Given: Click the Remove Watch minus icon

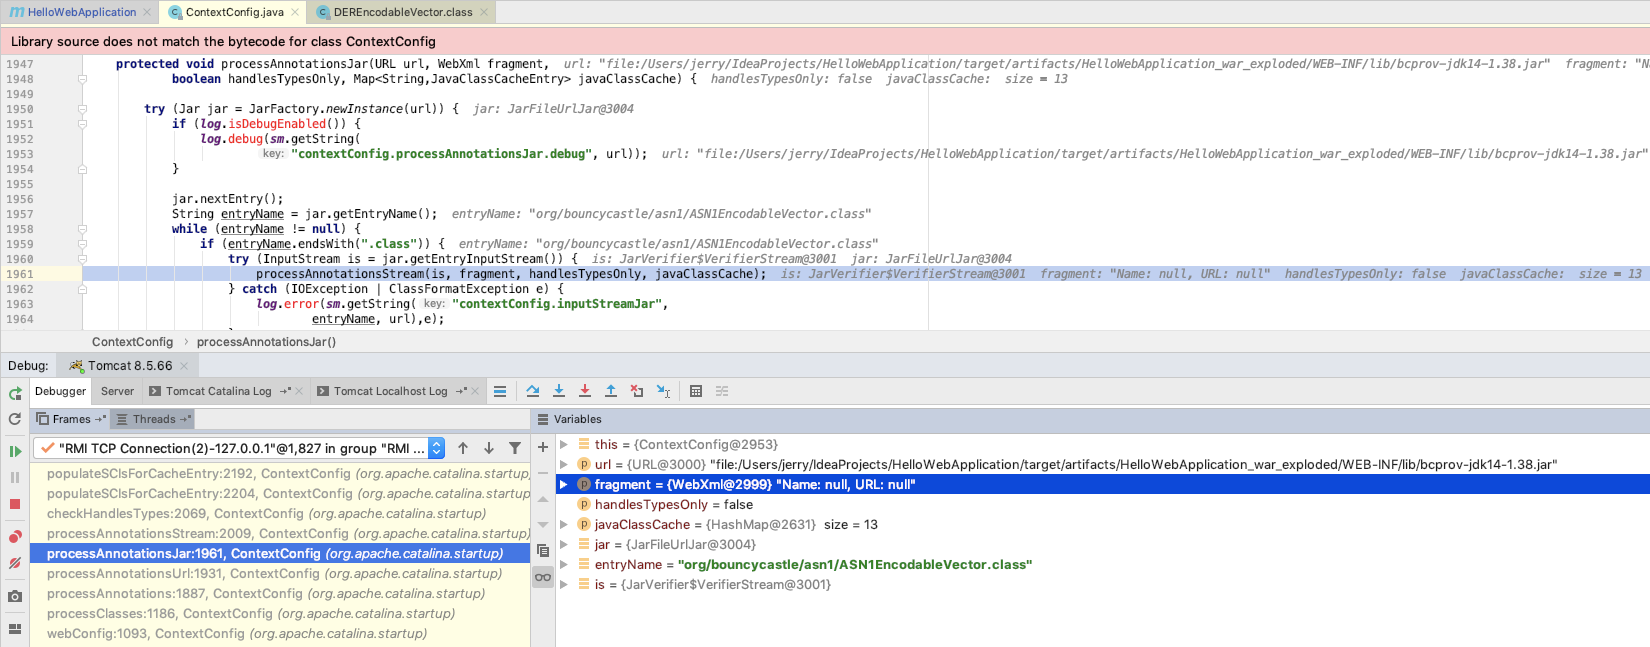Looking at the screenshot, I should (x=543, y=473).
